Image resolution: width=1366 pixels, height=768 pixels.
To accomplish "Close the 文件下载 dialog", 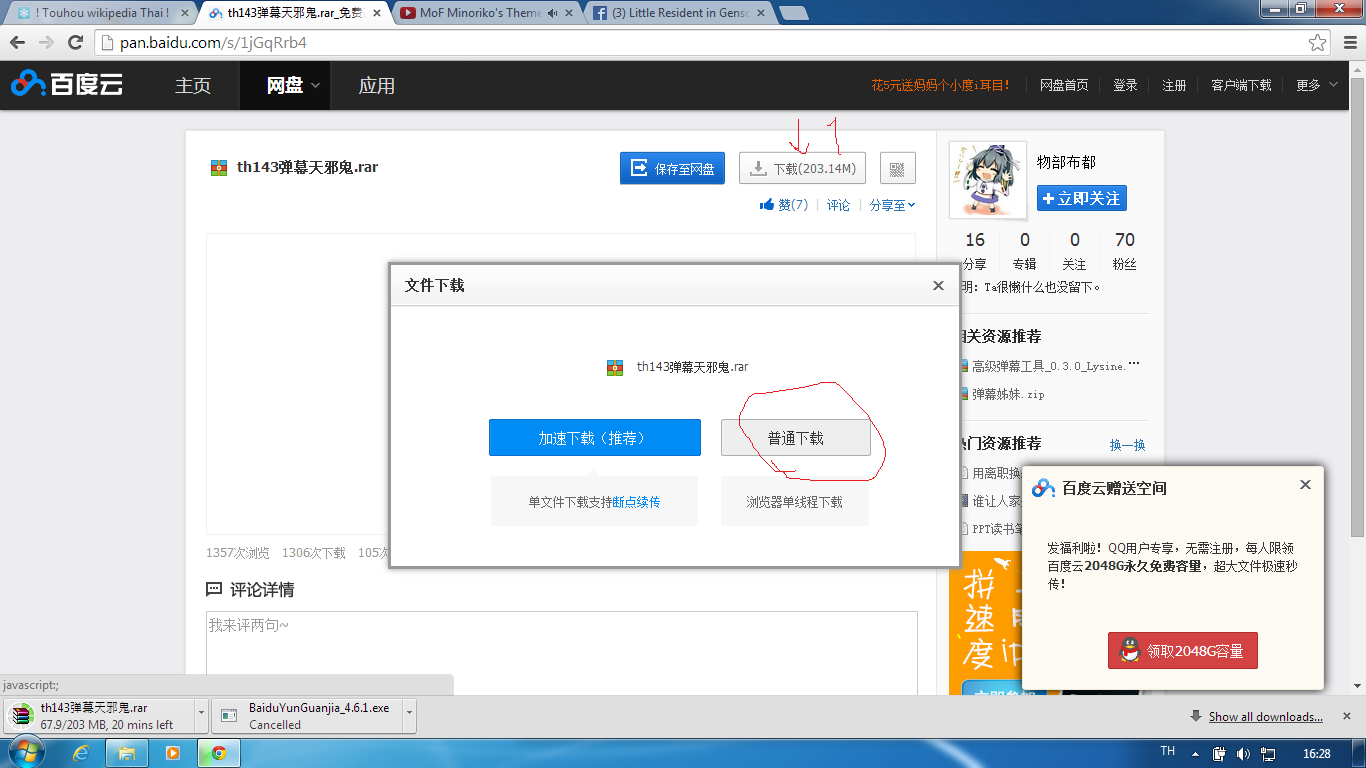I will pyautogui.click(x=938, y=285).
